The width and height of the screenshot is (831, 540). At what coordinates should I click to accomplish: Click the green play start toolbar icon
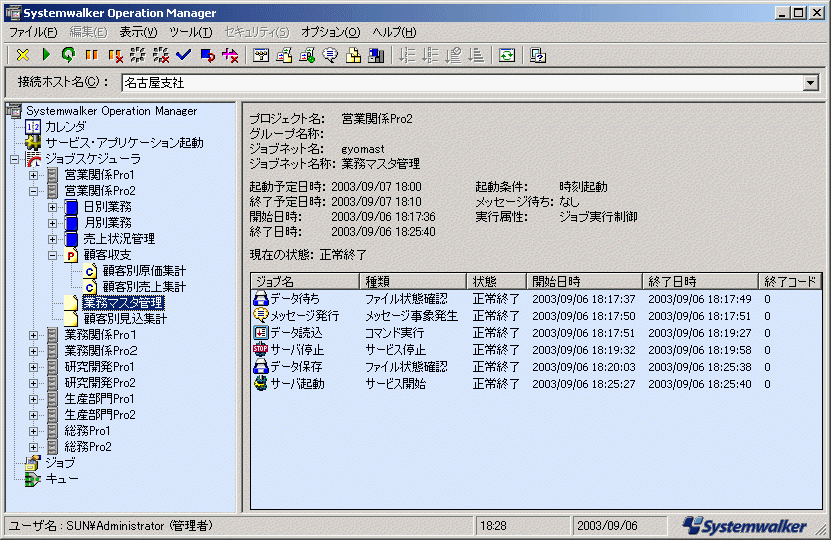coord(46,55)
